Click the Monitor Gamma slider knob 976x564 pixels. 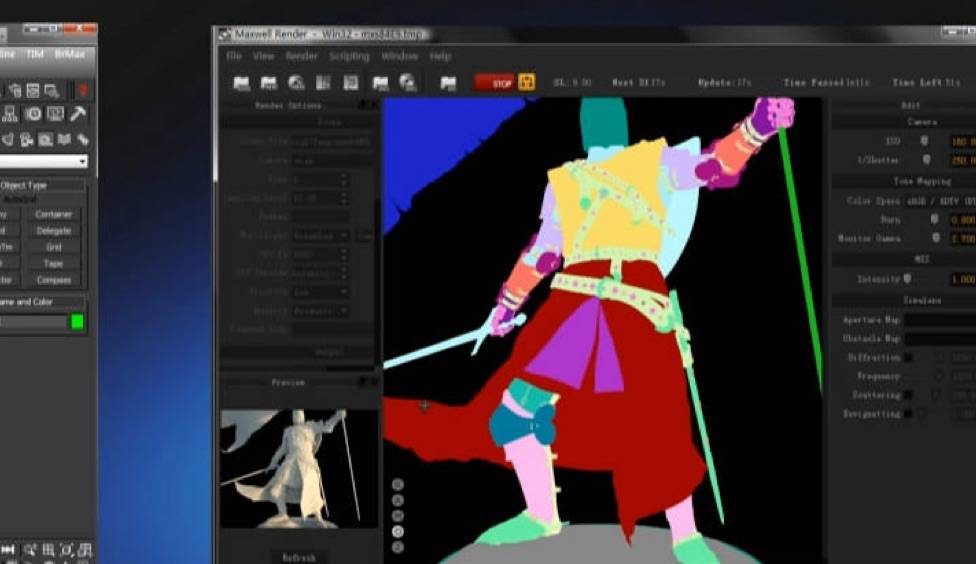(x=936, y=238)
